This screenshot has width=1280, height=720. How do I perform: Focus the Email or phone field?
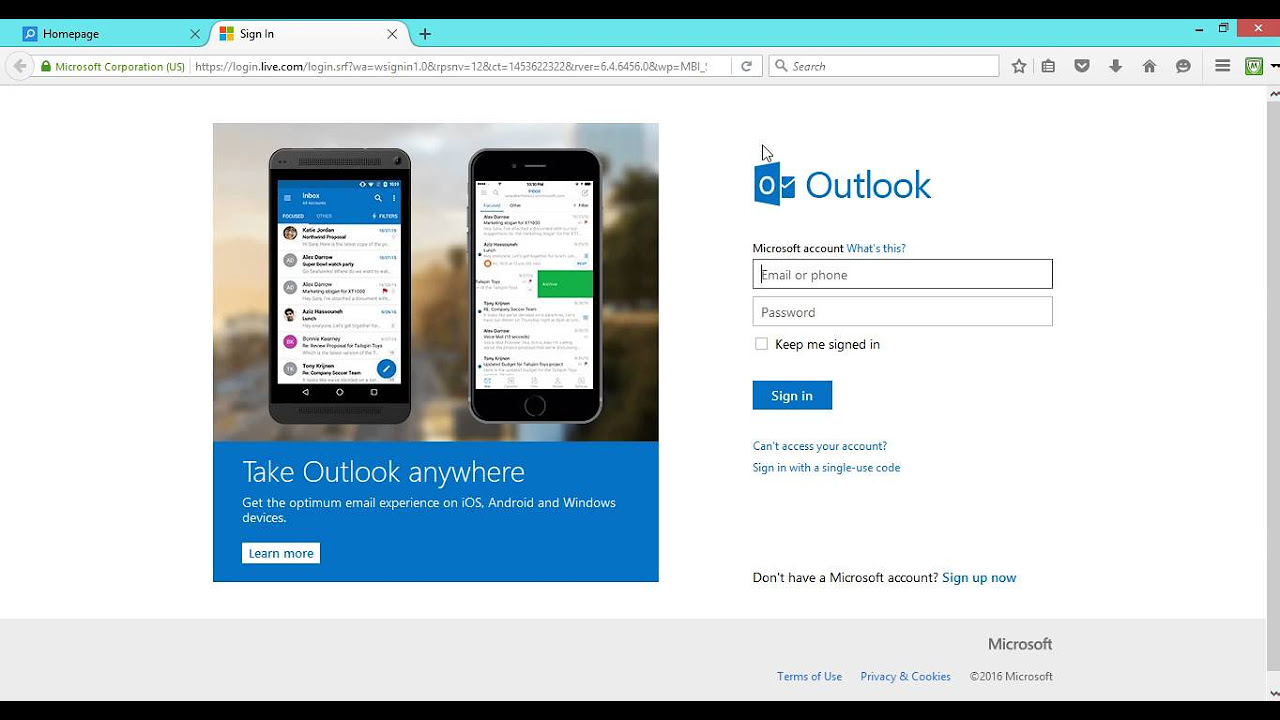[902, 274]
